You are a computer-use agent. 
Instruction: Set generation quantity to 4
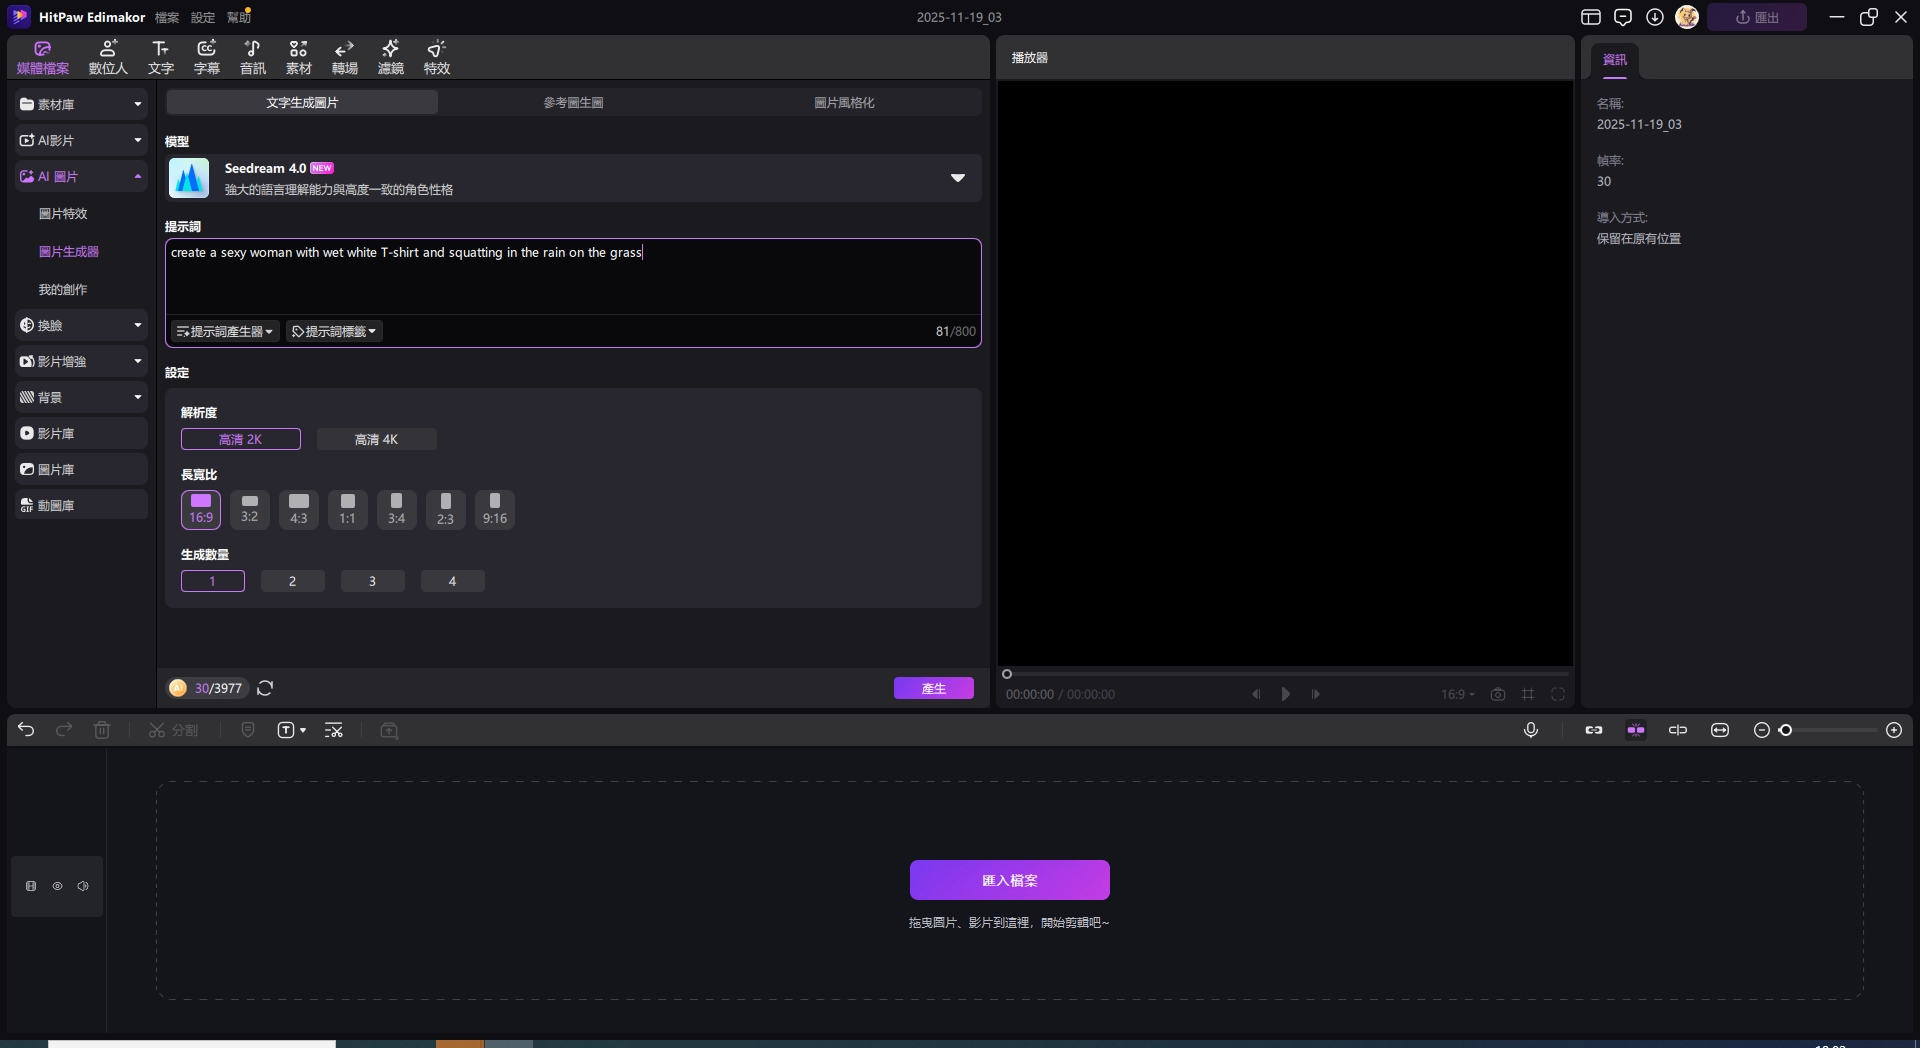[452, 581]
